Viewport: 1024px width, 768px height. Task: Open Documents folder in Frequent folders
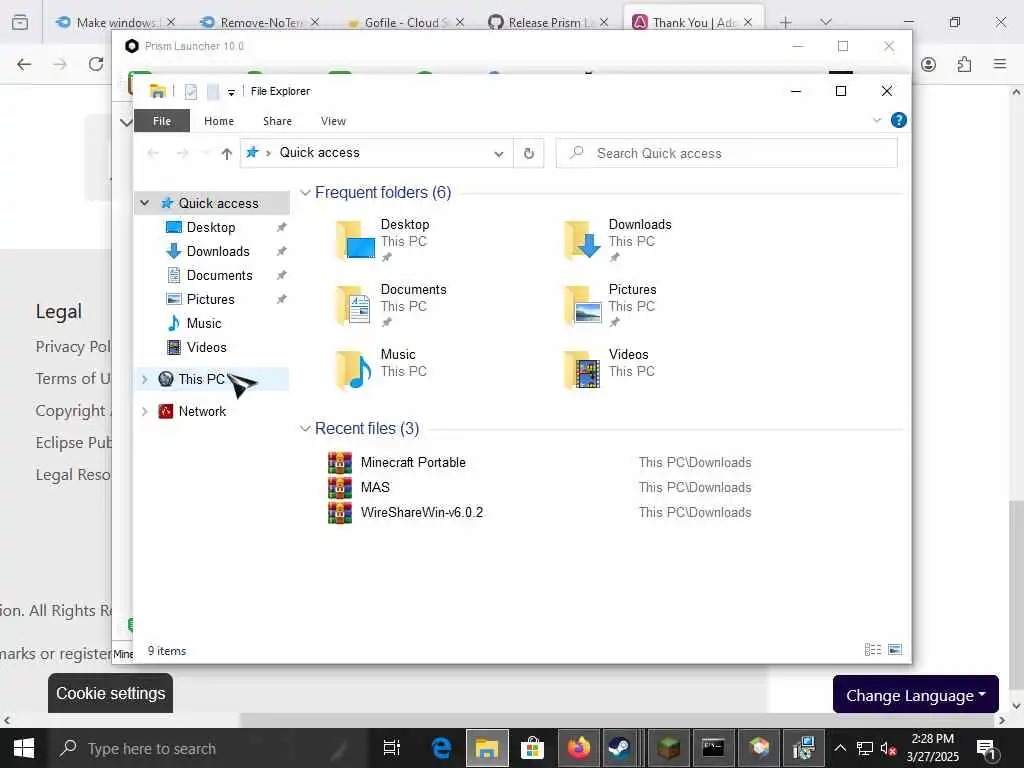(391, 305)
